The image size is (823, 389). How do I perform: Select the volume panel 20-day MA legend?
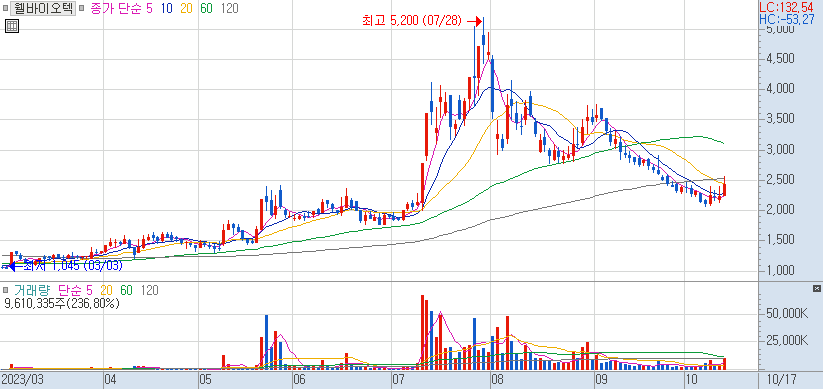107,290
